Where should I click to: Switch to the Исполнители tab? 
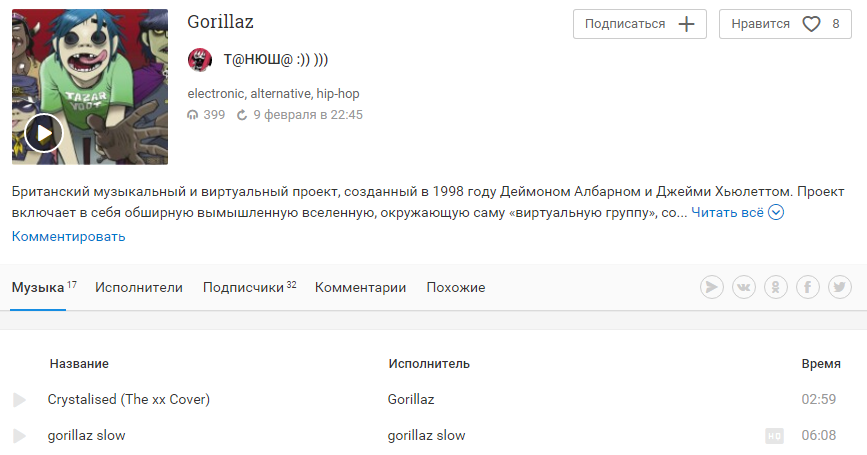coord(139,287)
